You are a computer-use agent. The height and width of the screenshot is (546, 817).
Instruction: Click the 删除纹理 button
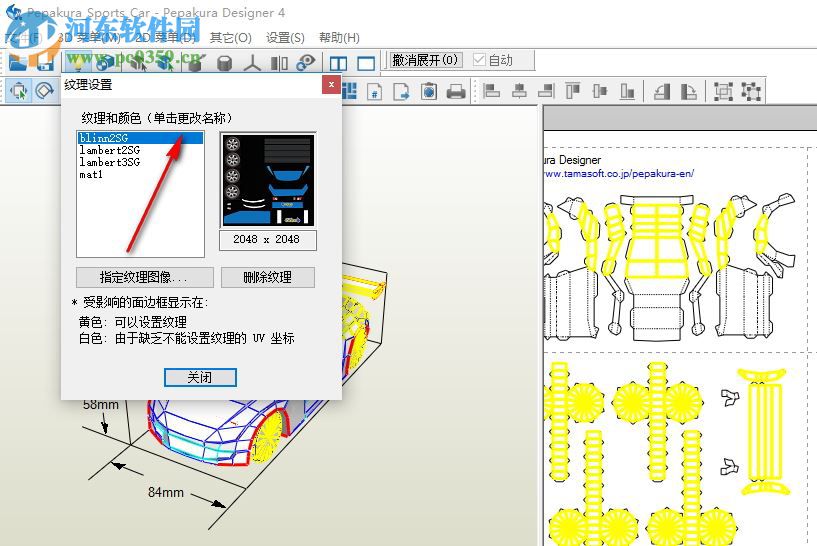[x=267, y=277]
